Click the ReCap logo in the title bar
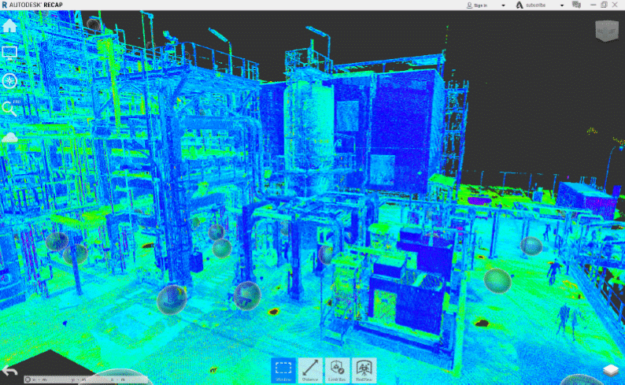The image size is (625, 385). 5,5
